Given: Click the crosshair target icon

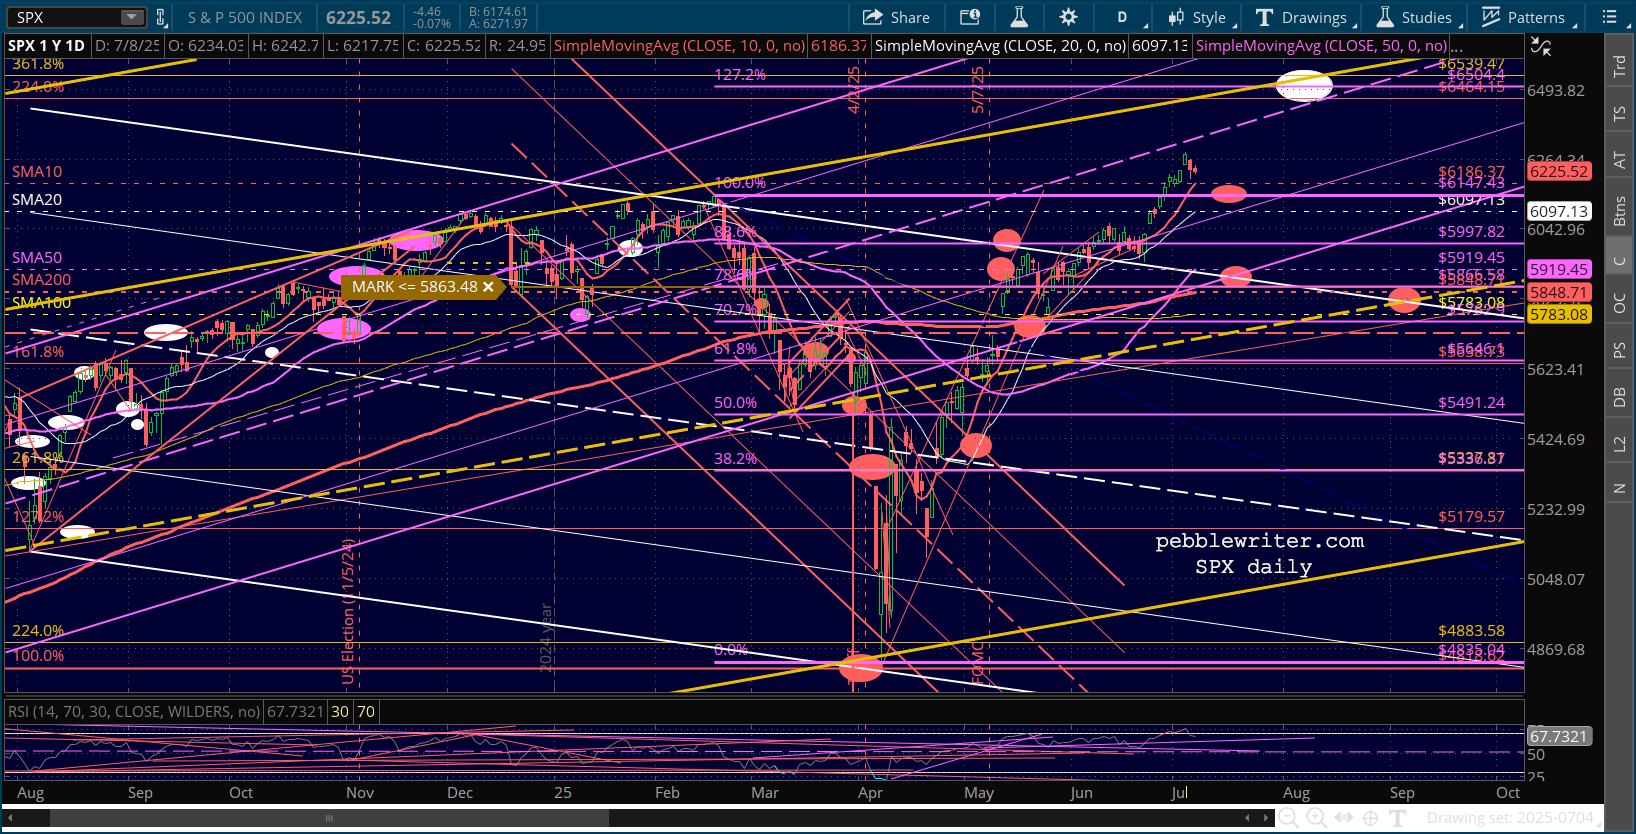Looking at the screenshot, I should [1371, 818].
